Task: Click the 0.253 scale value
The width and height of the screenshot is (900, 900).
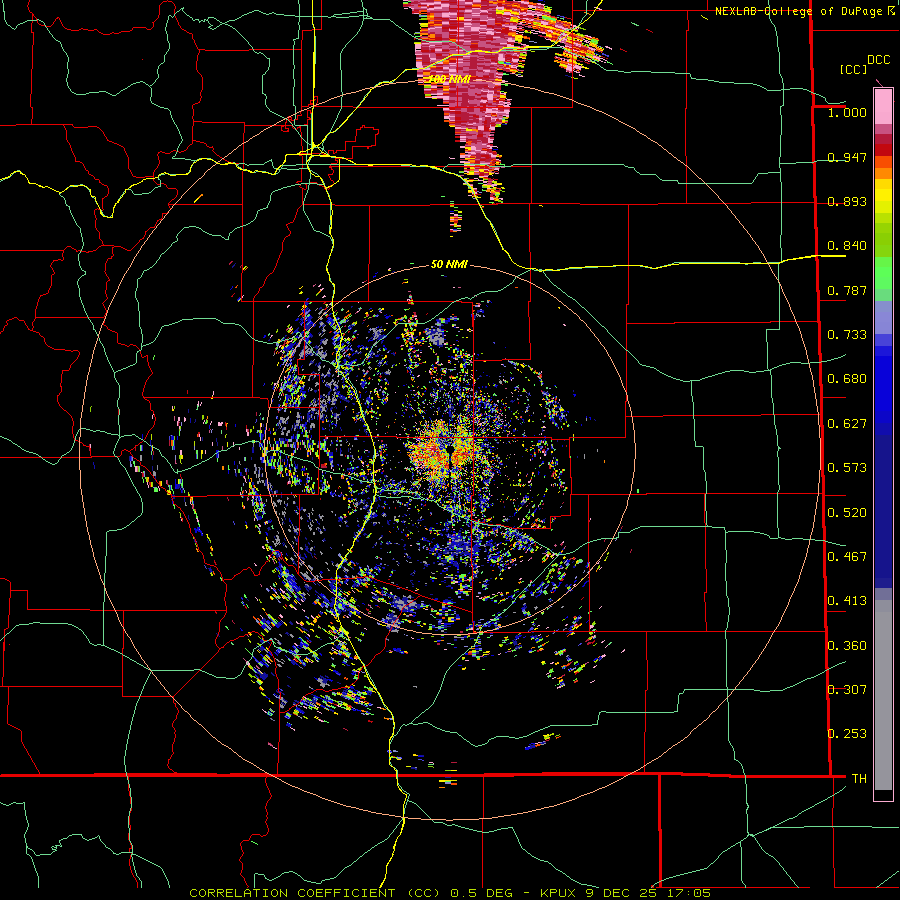Action: click(847, 734)
